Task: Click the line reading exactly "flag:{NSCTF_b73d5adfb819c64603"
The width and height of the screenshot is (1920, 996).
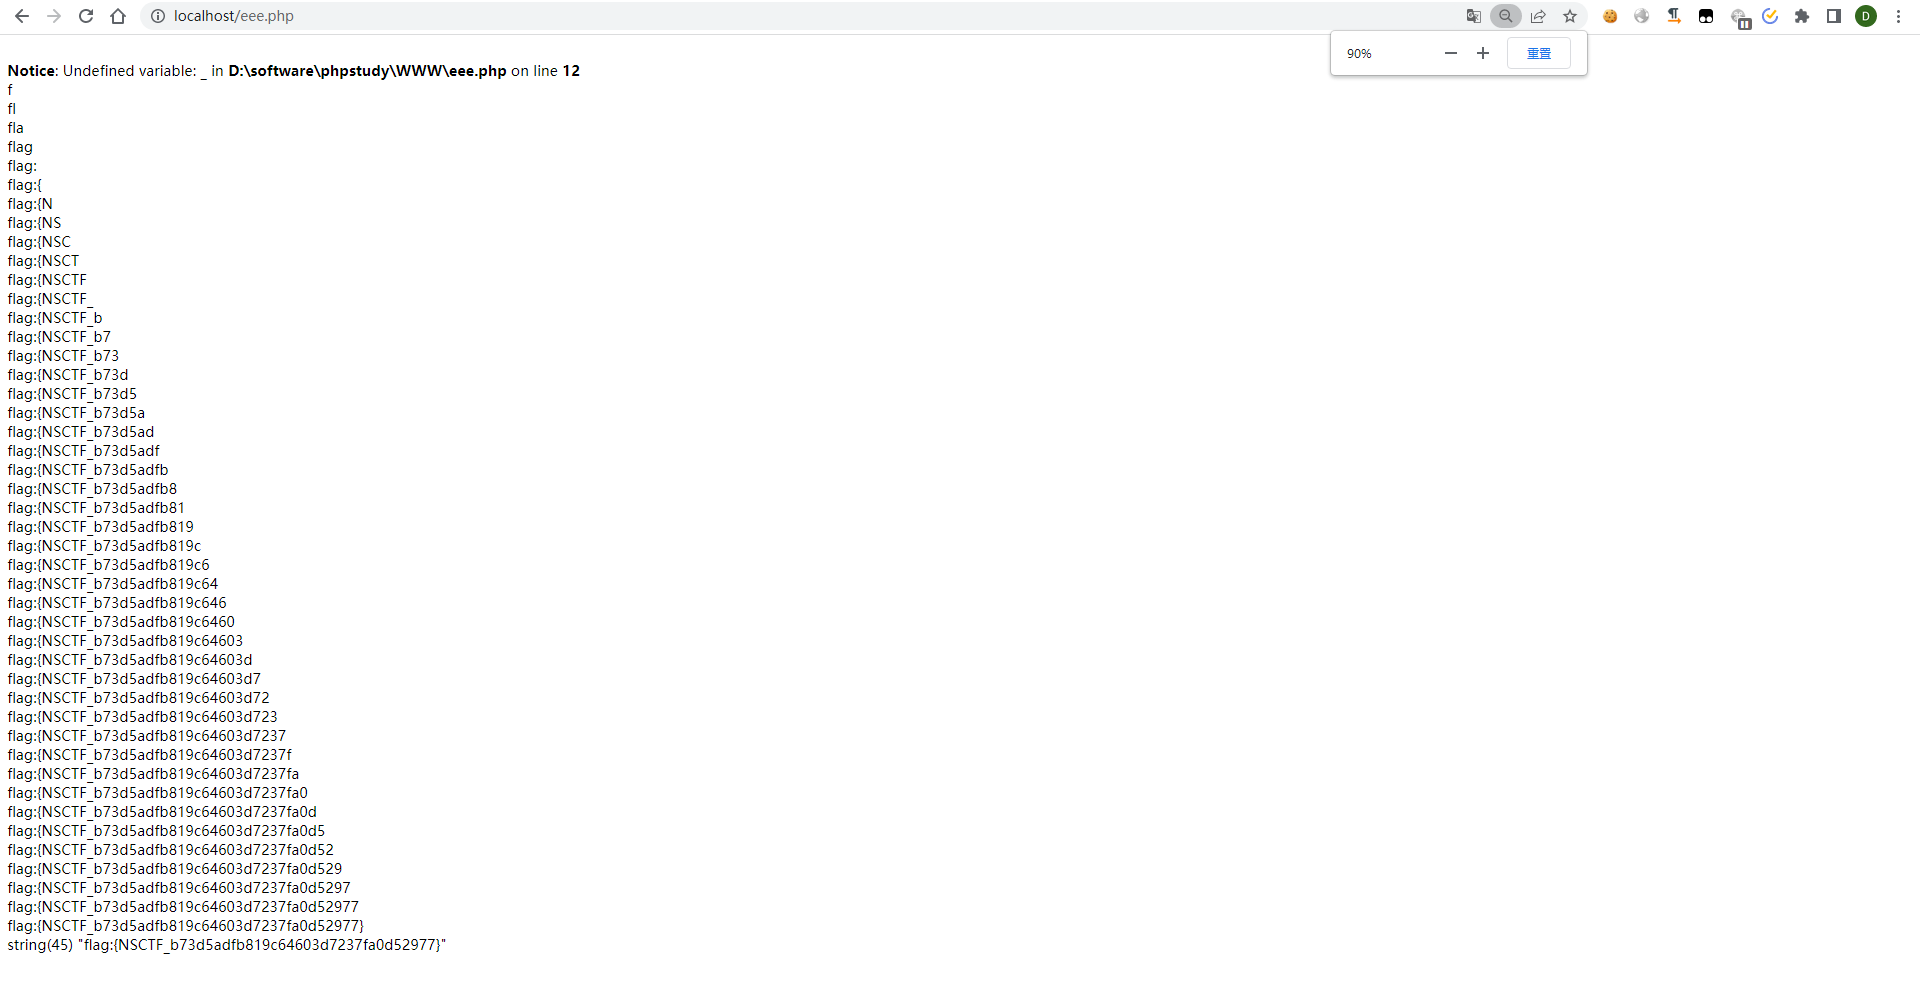Action: tap(125, 641)
